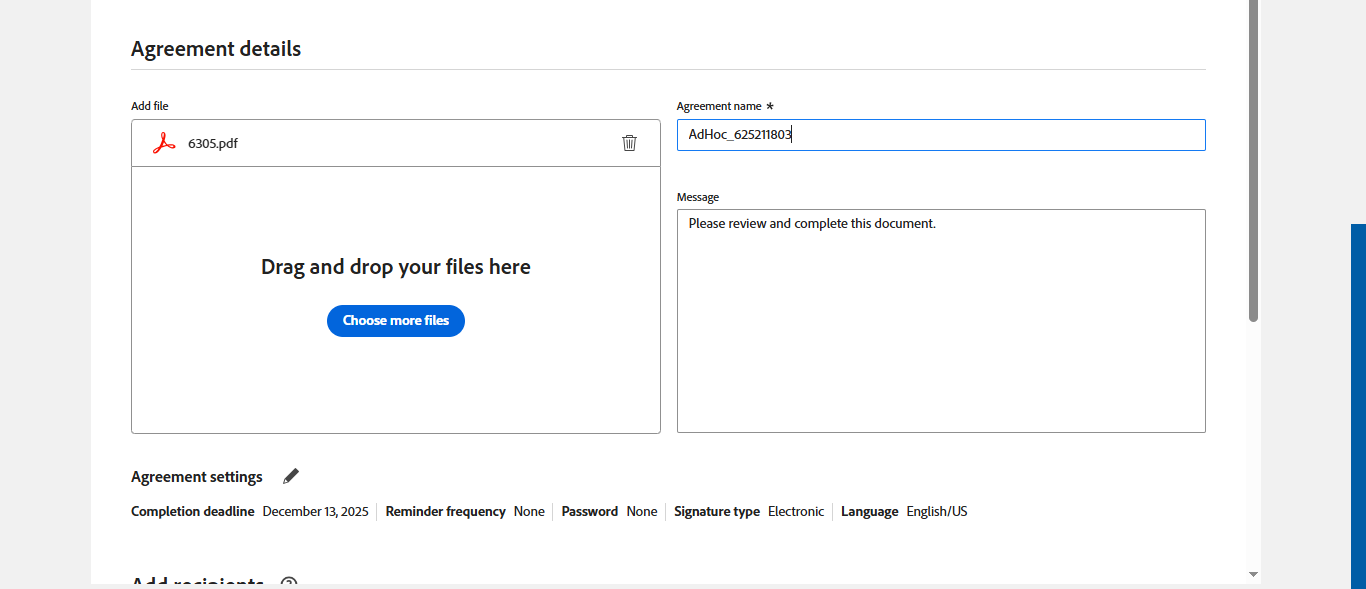The height and width of the screenshot is (589, 1366).
Task: Click the Password None setting
Action: coord(641,511)
